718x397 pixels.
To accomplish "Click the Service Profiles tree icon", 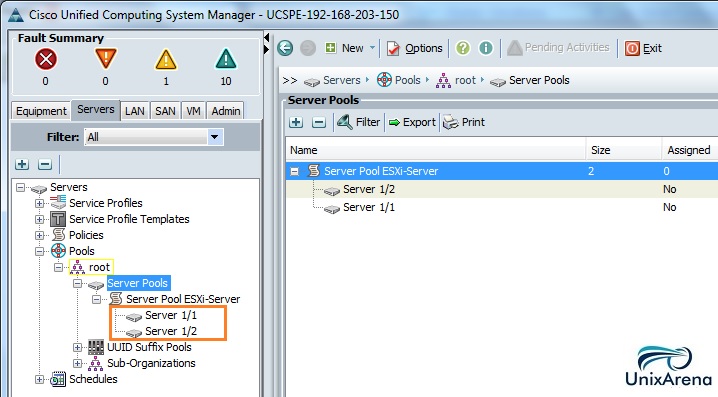I will 58,202.
